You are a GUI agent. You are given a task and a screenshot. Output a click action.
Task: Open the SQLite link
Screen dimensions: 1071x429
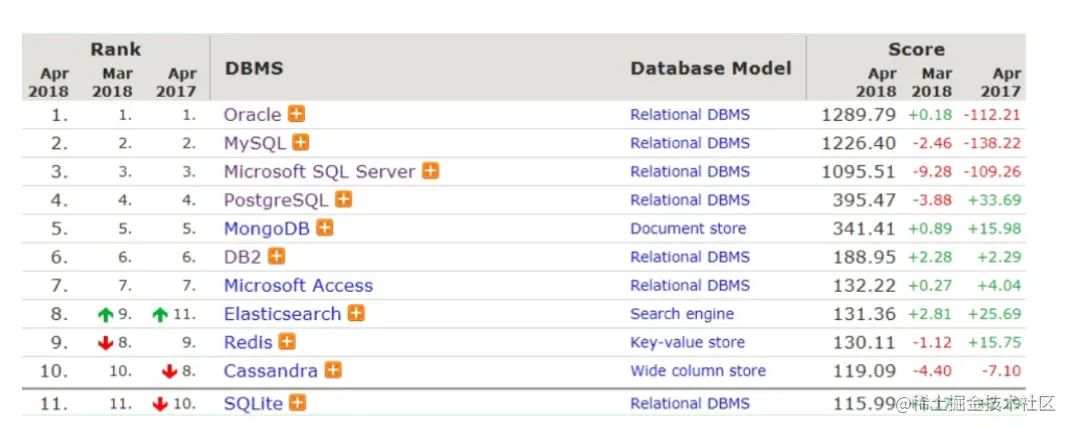tap(253, 404)
